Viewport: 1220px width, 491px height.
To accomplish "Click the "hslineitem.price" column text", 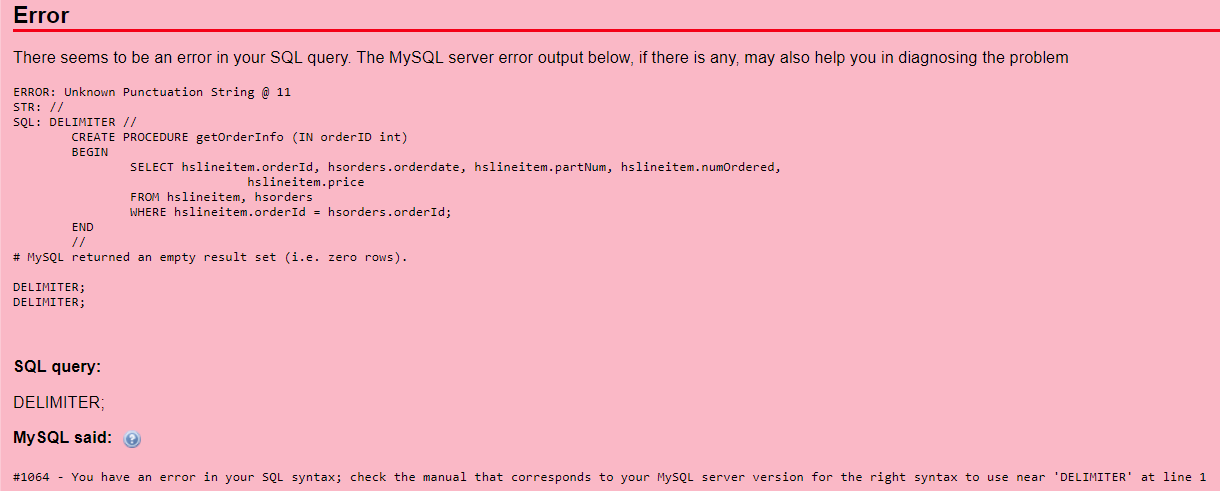I will [x=306, y=182].
